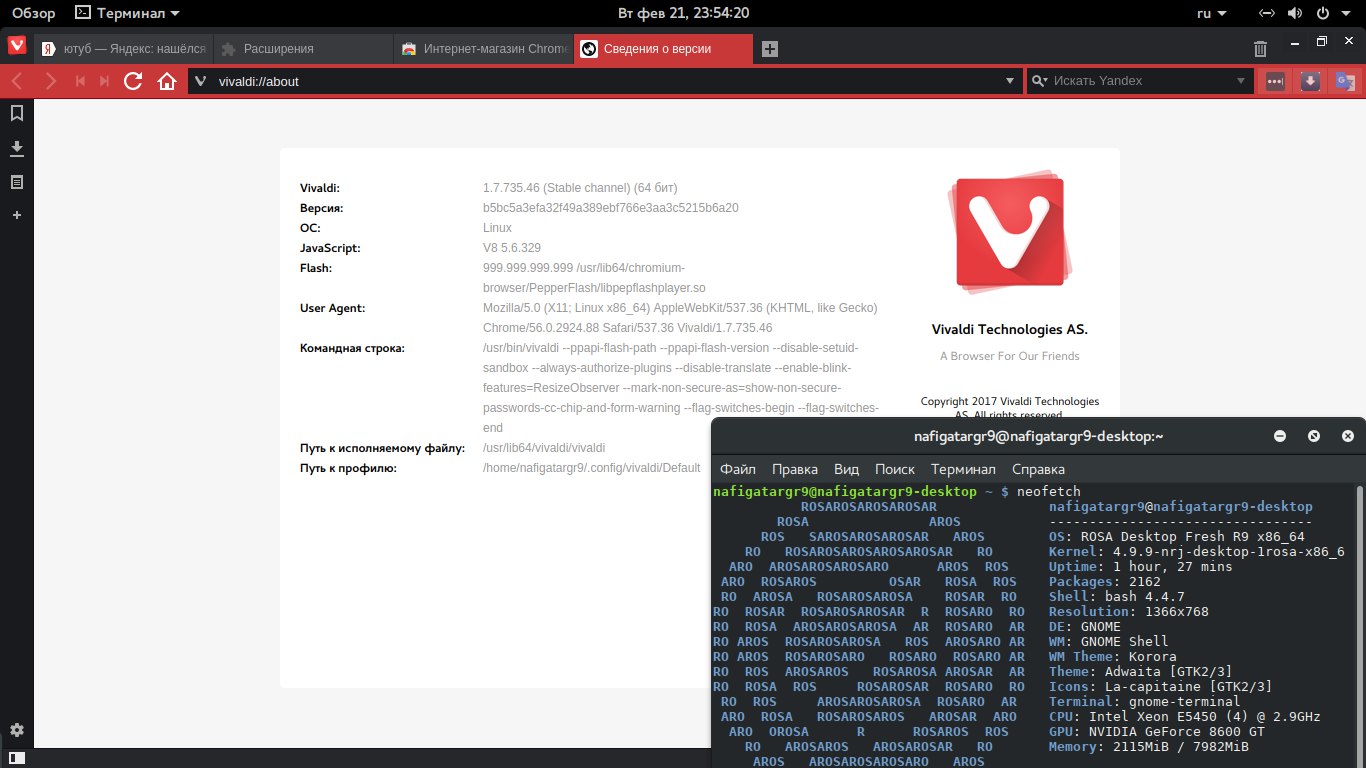Click the Memory line 2115MiB / 7982MiB
Viewport: 1366px width, 768px height.
pos(1149,747)
